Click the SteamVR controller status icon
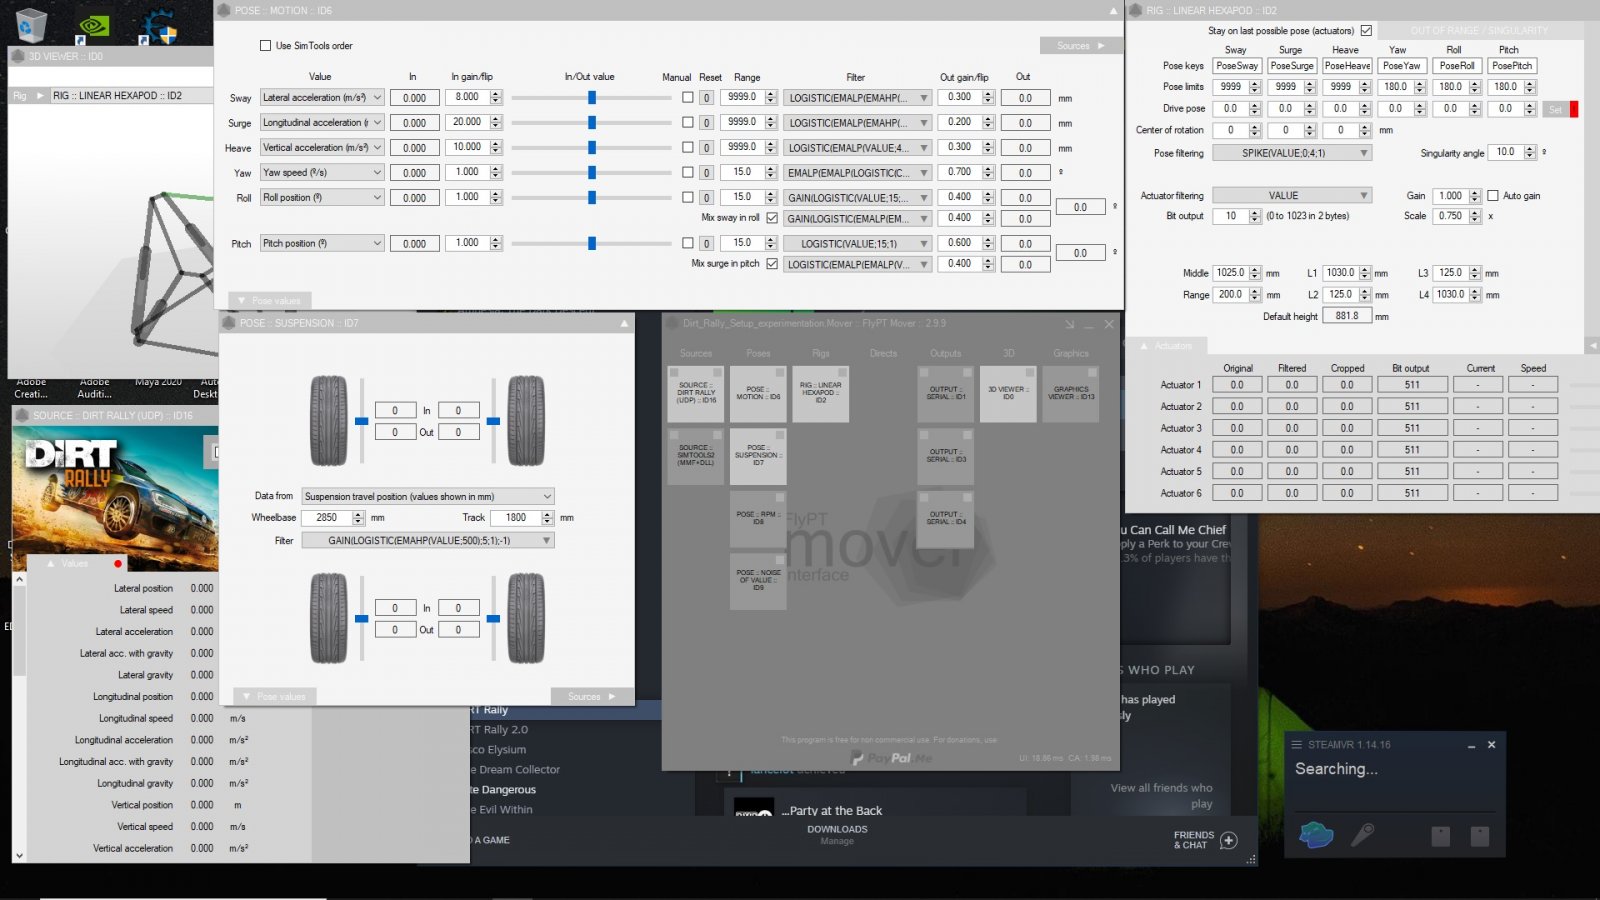The width and height of the screenshot is (1600, 900). [1362, 834]
